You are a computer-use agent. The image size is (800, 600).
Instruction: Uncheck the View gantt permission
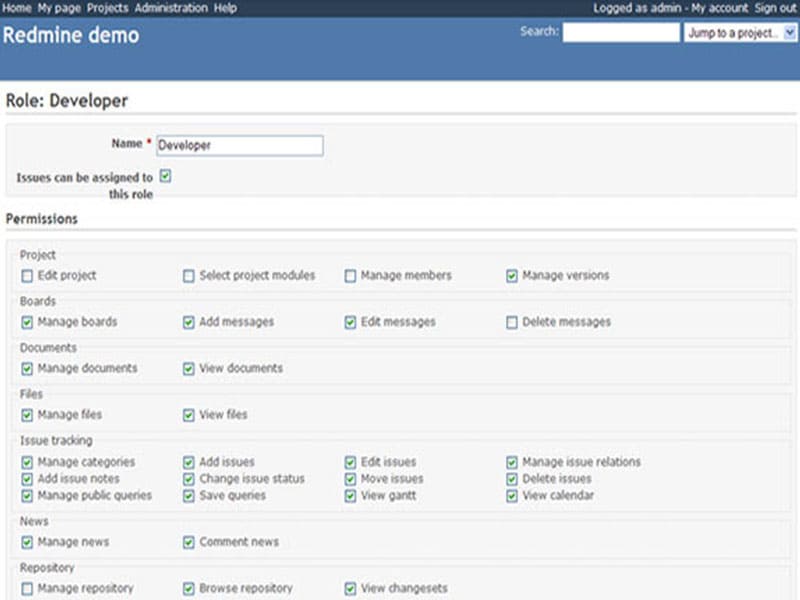[350, 496]
